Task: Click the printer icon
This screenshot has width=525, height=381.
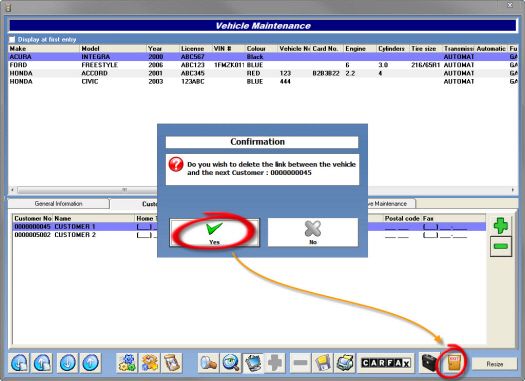Action: [x=345, y=363]
